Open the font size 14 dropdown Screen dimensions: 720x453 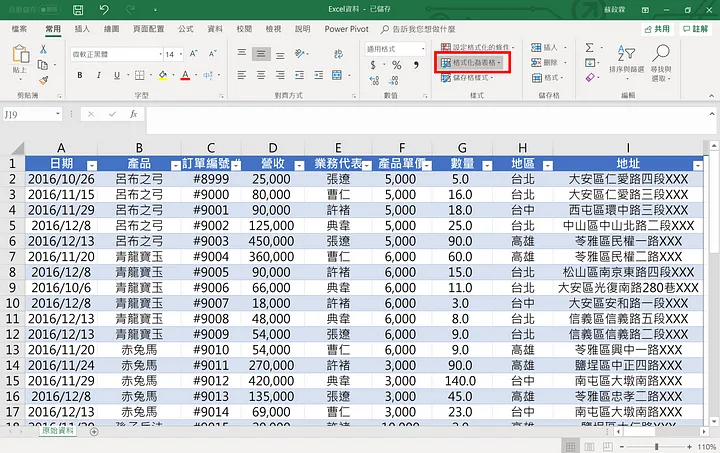click(x=181, y=54)
